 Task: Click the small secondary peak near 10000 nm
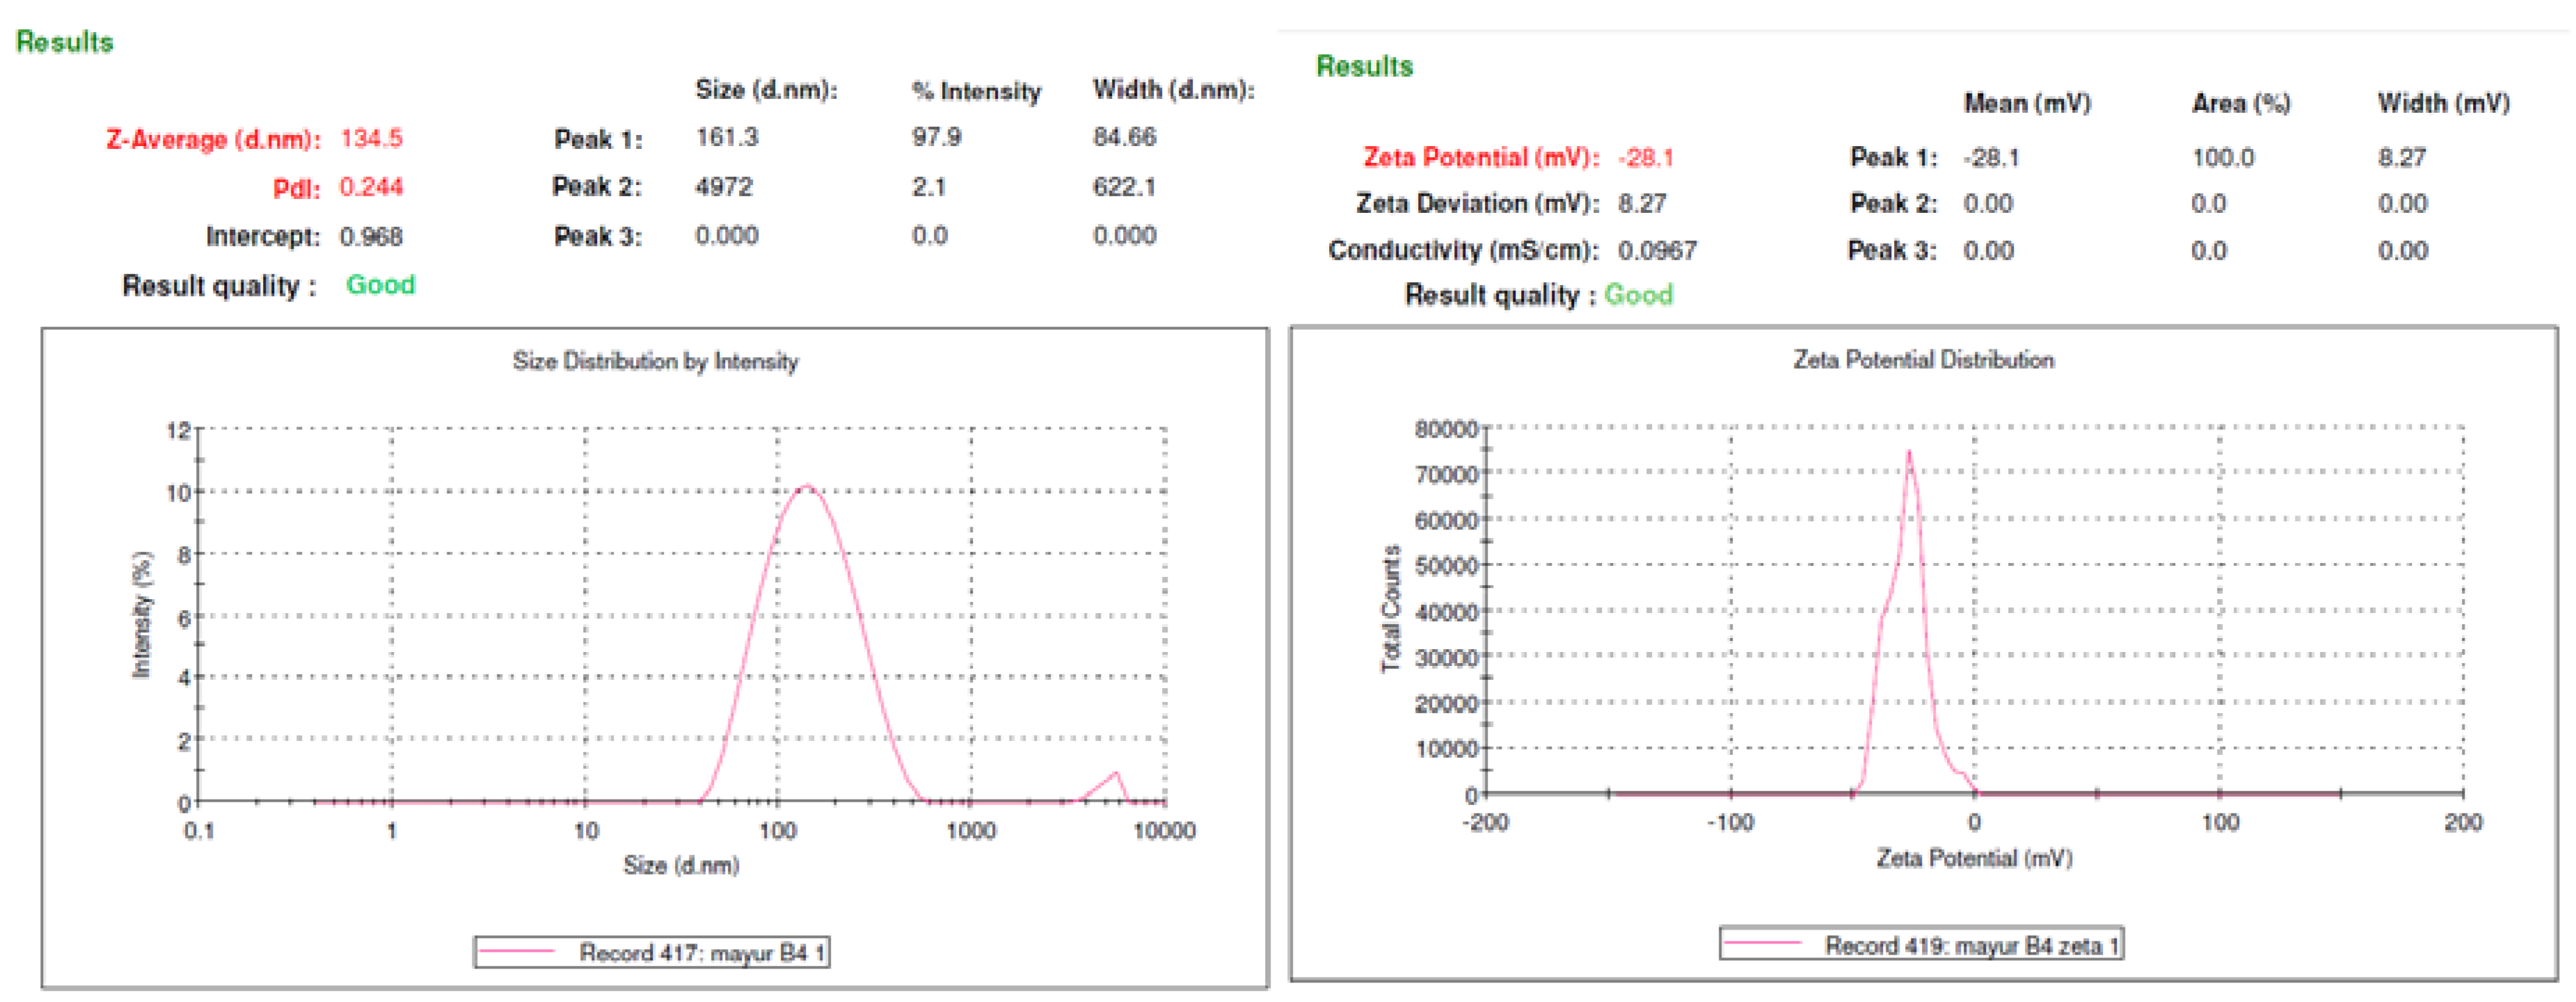(x=1115, y=773)
